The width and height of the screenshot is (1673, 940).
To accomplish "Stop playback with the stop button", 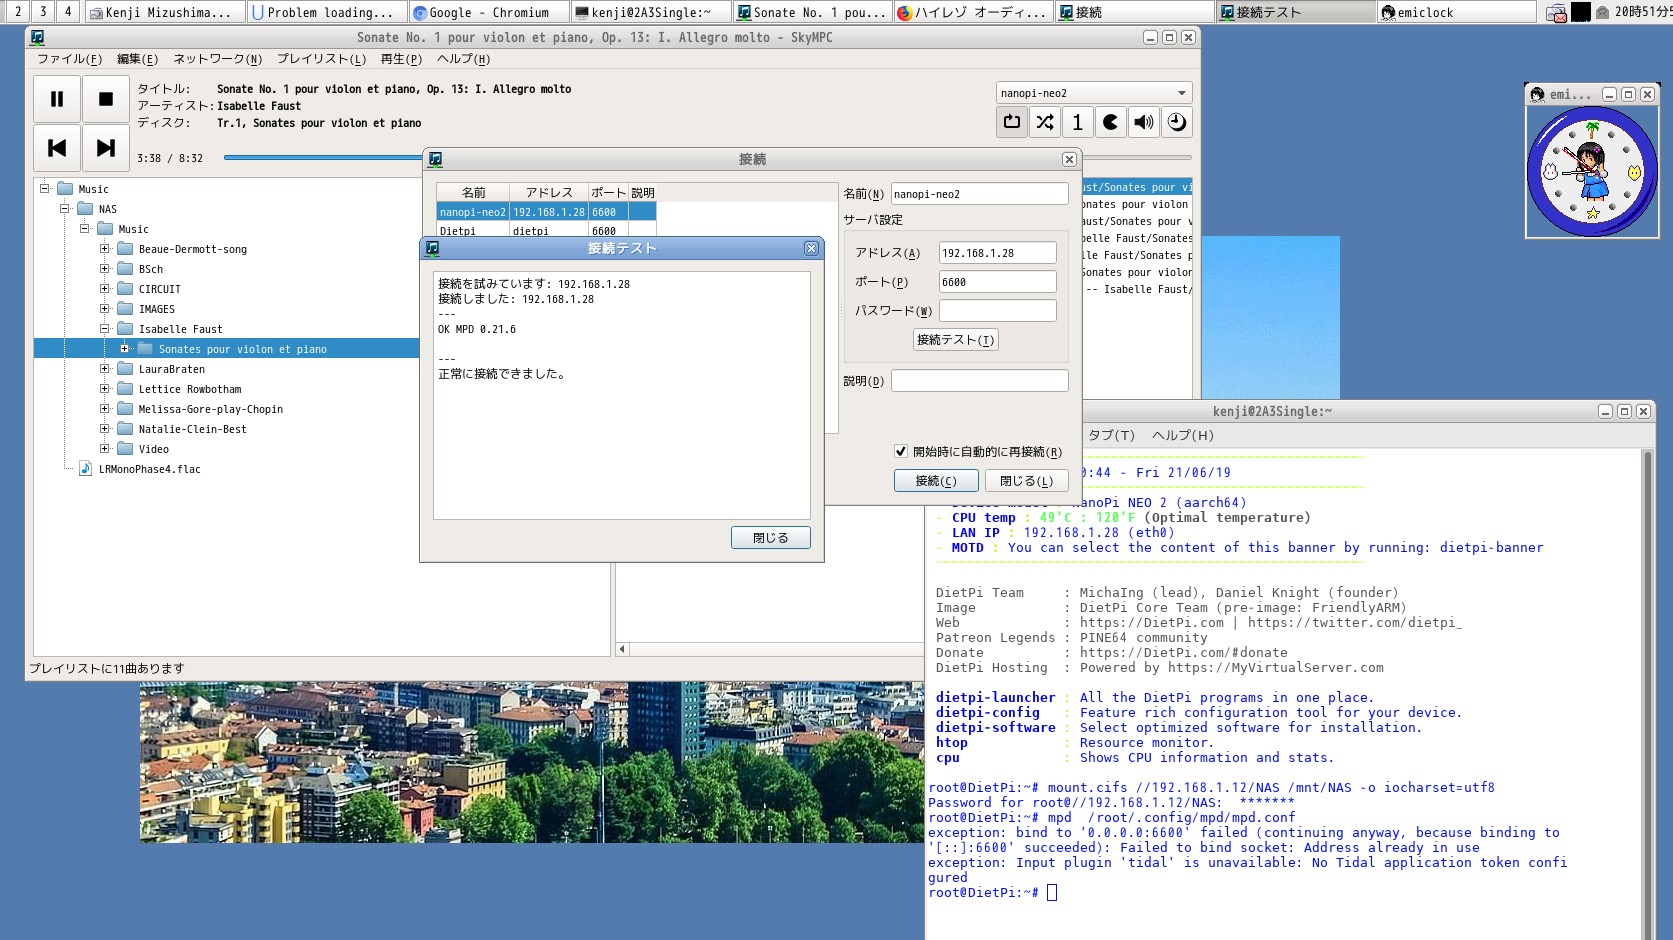I will pos(105,99).
